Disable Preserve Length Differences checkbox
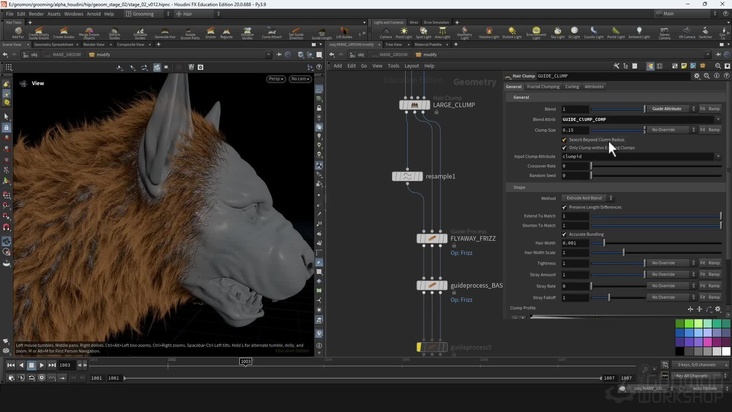Screen dimensions: 732x412 tap(564, 206)
